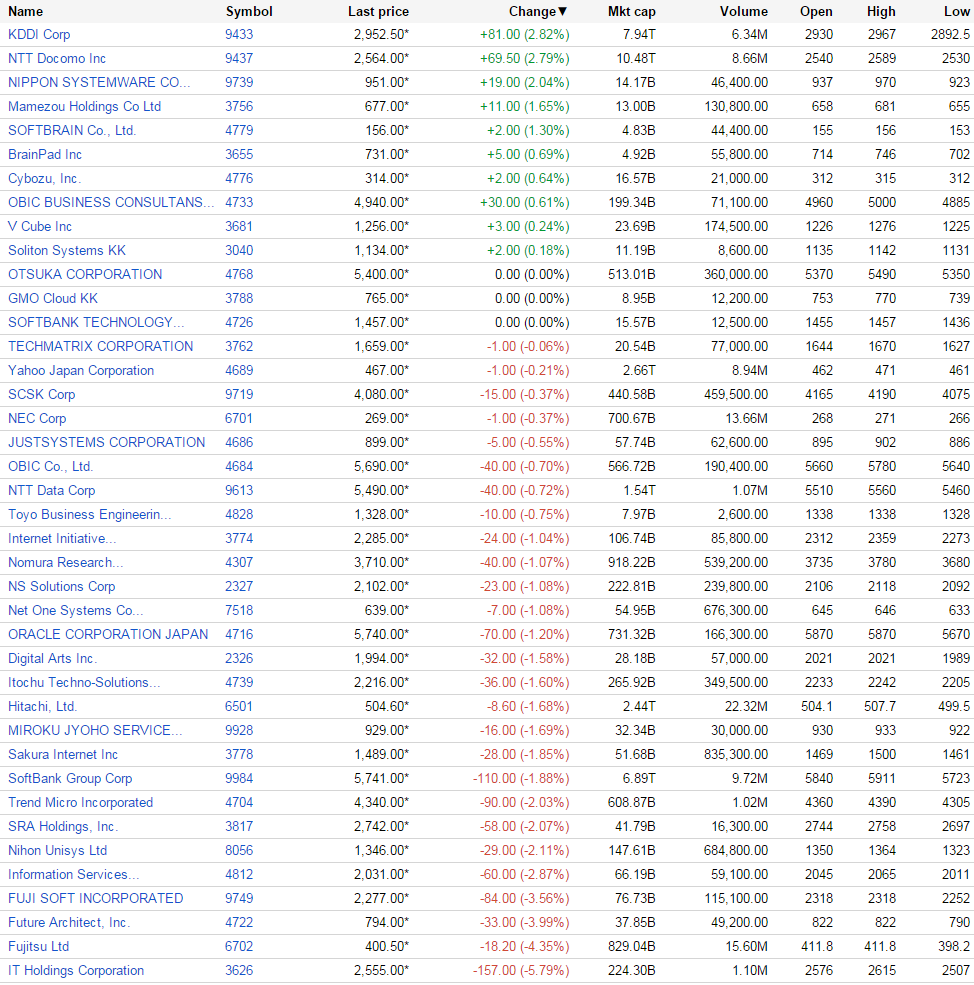Screen dimensions: 974x985
Task: Click ticker symbol 9984
Action: click(x=239, y=778)
